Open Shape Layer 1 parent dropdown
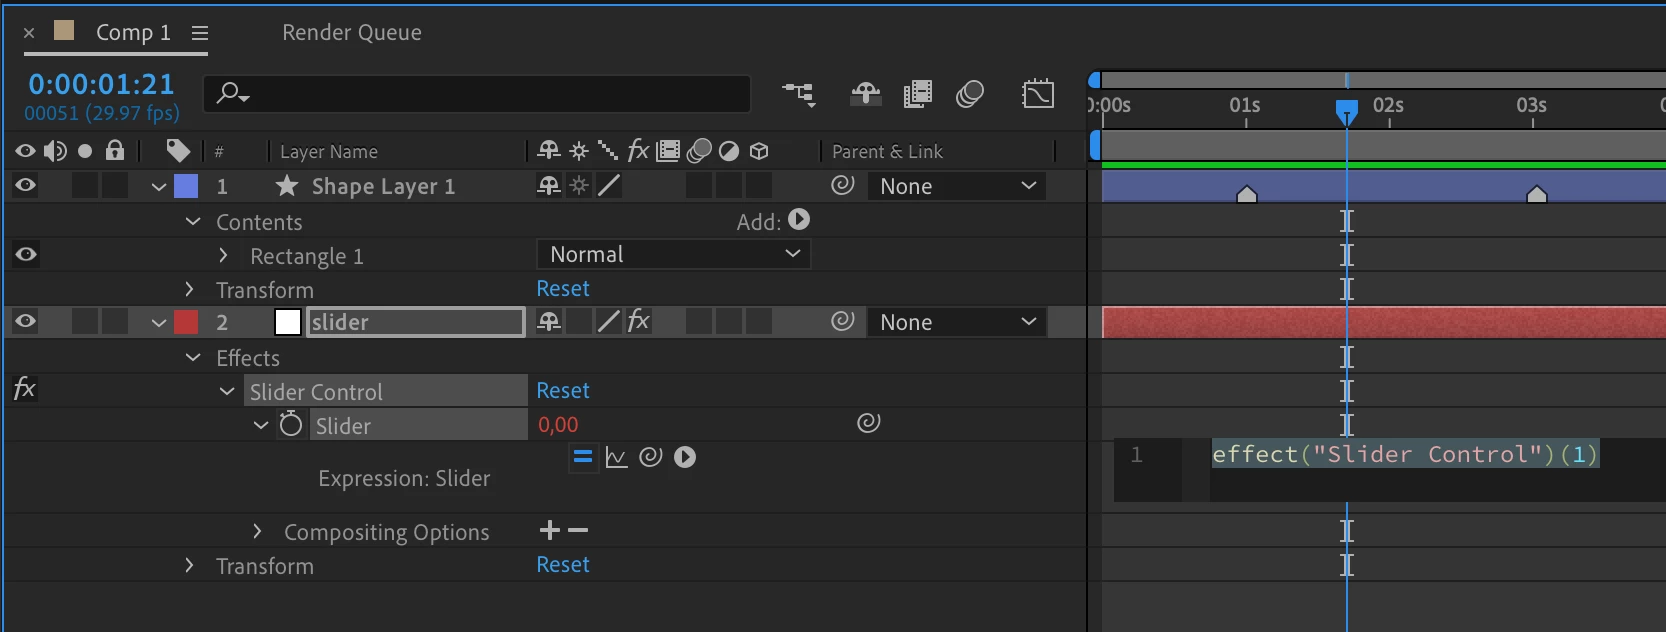 coord(957,186)
